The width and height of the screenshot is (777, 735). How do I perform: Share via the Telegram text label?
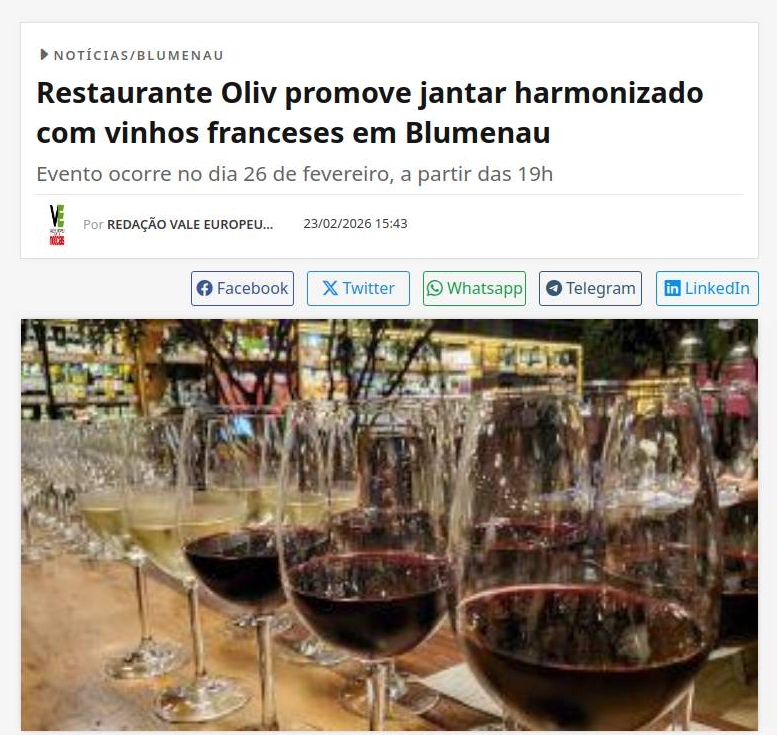pos(601,288)
